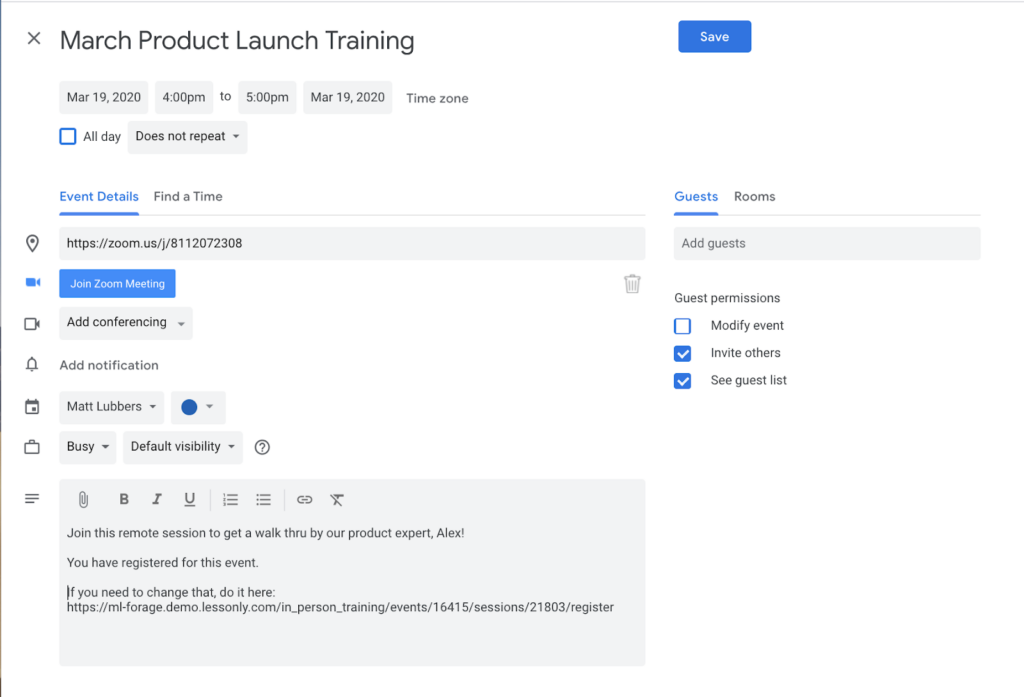Click the notification bell icon
1024x697 pixels.
tap(32, 365)
